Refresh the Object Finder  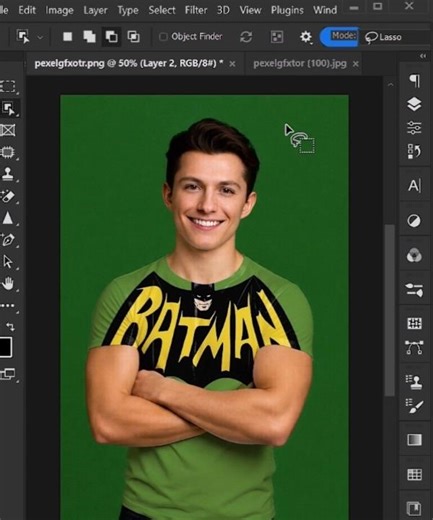(x=246, y=36)
